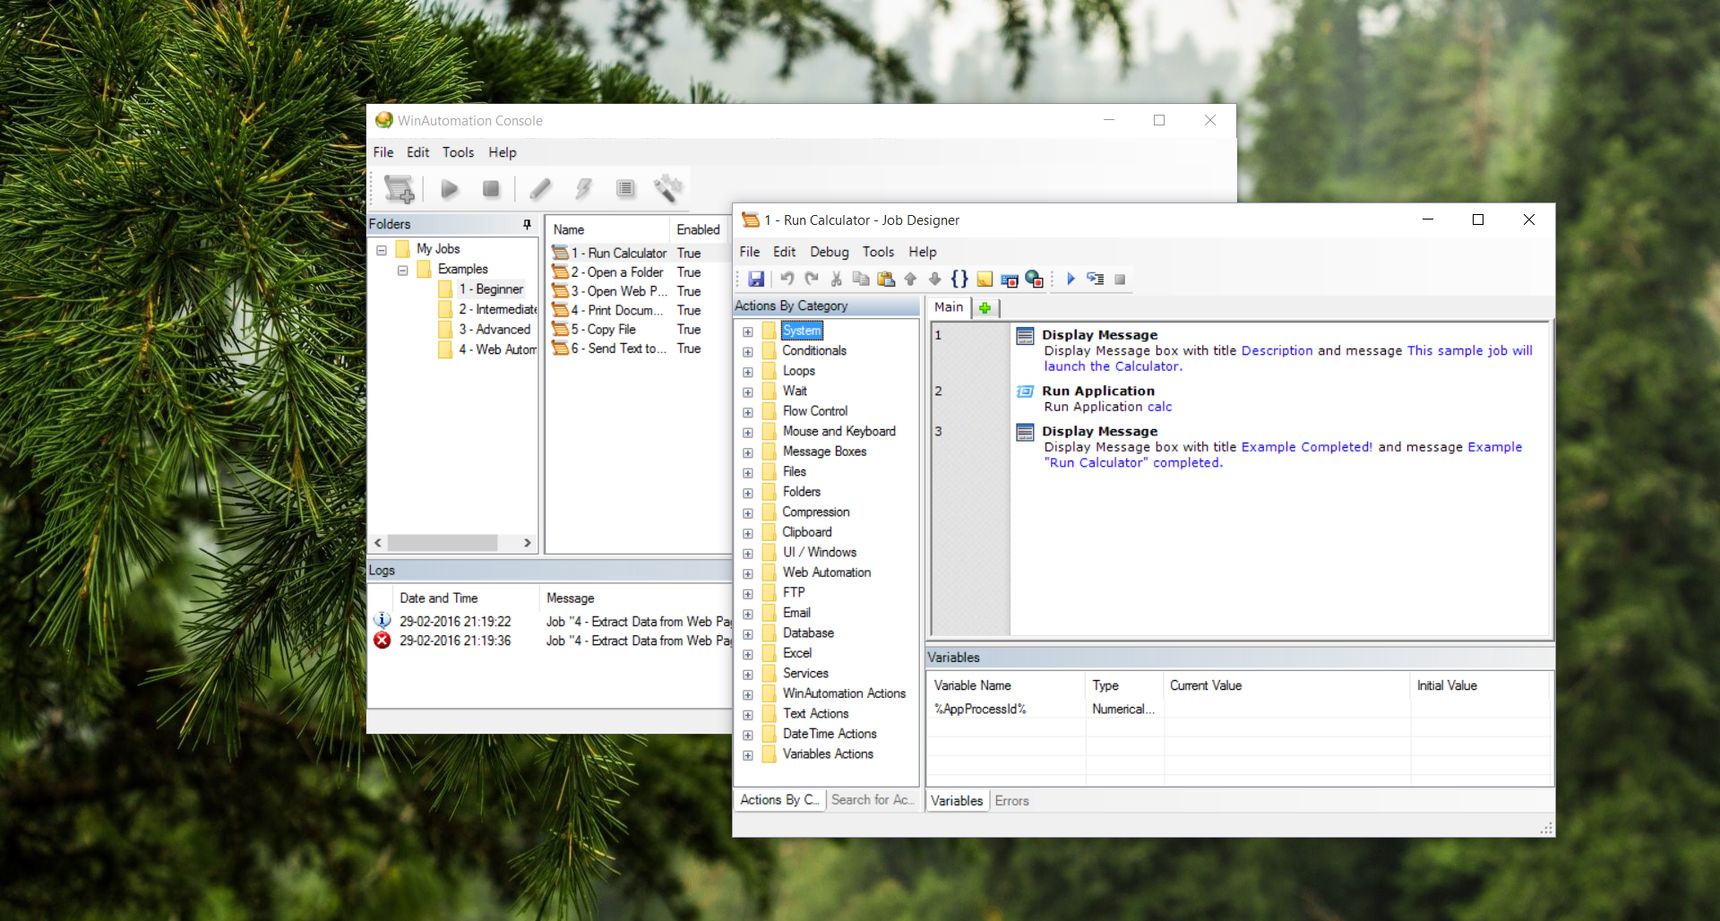
Task: Click the Edit Job pencil icon in Console
Action: click(540, 188)
